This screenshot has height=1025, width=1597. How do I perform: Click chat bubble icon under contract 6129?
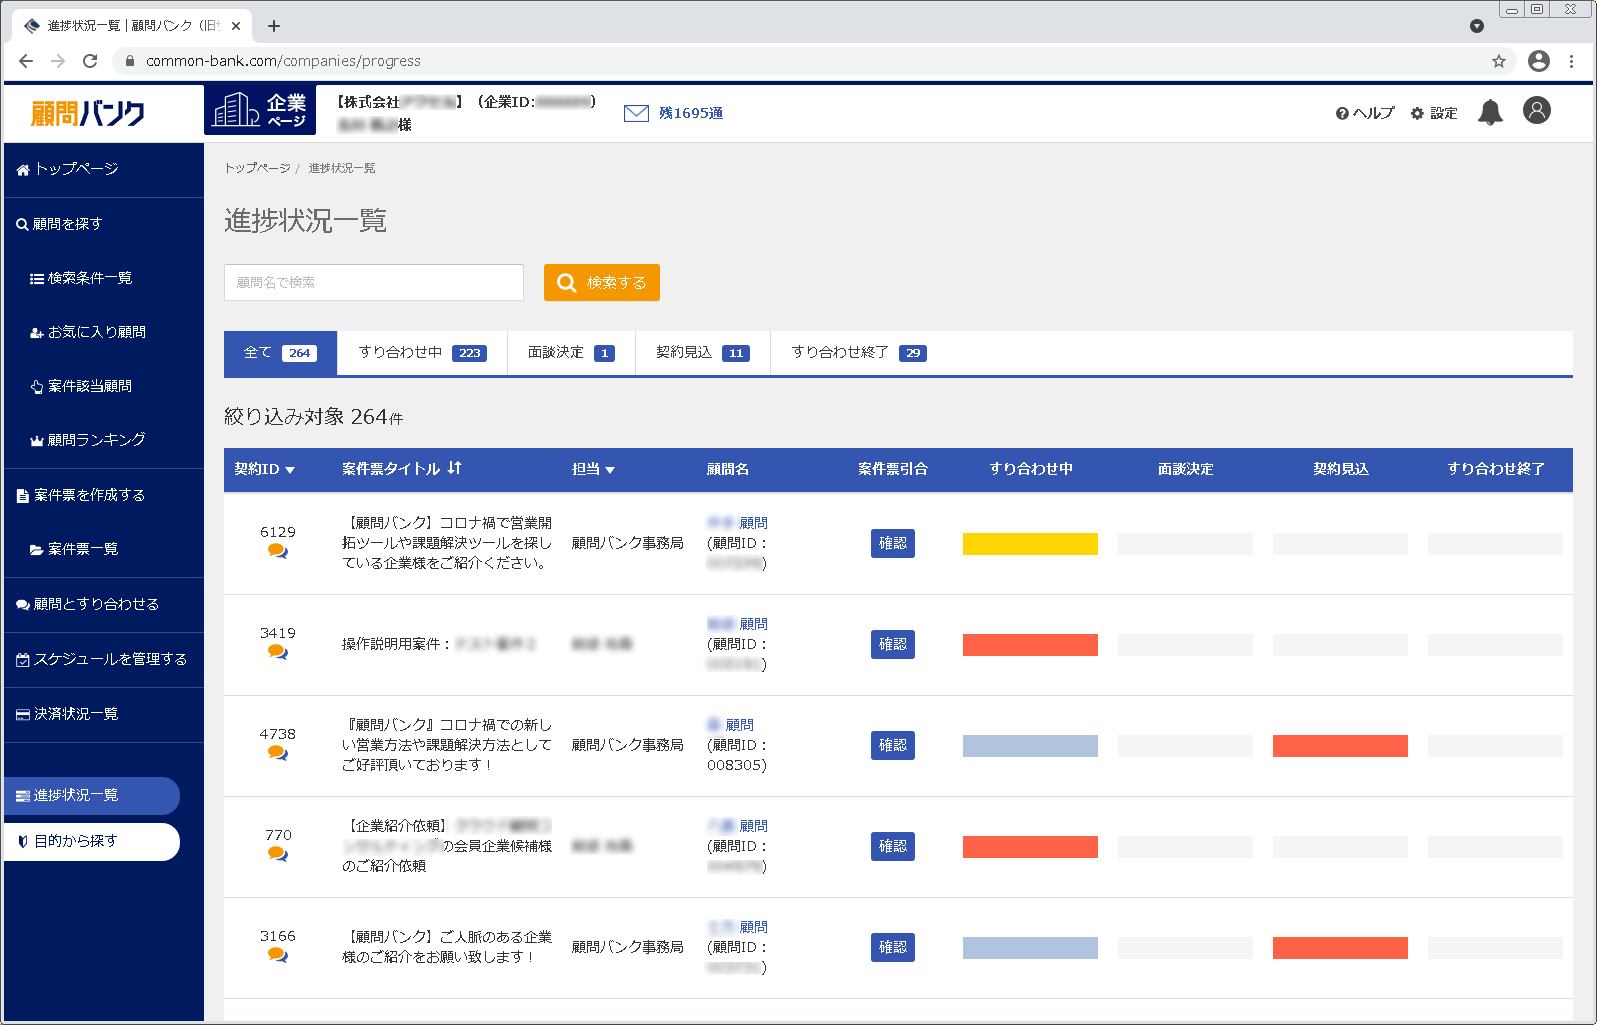(278, 552)
